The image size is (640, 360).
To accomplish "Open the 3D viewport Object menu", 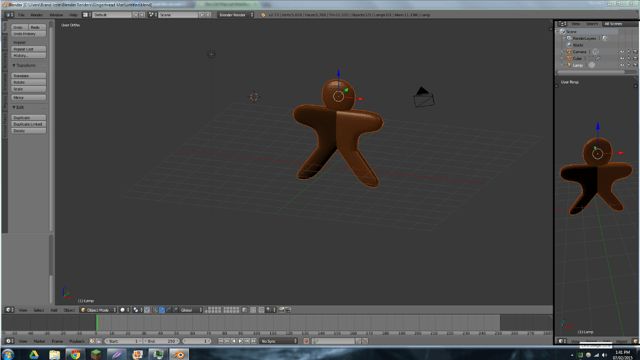I will (x=69, y=310).
